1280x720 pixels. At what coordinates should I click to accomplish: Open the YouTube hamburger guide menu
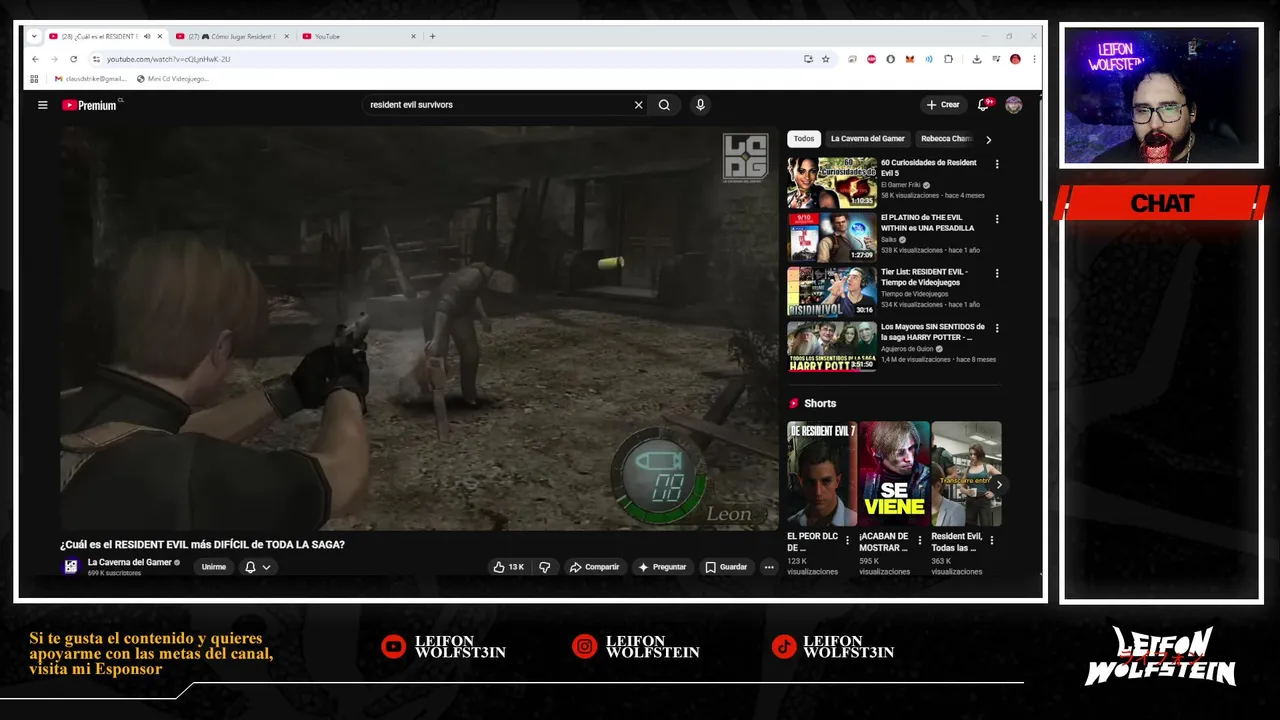pos(42,105)
